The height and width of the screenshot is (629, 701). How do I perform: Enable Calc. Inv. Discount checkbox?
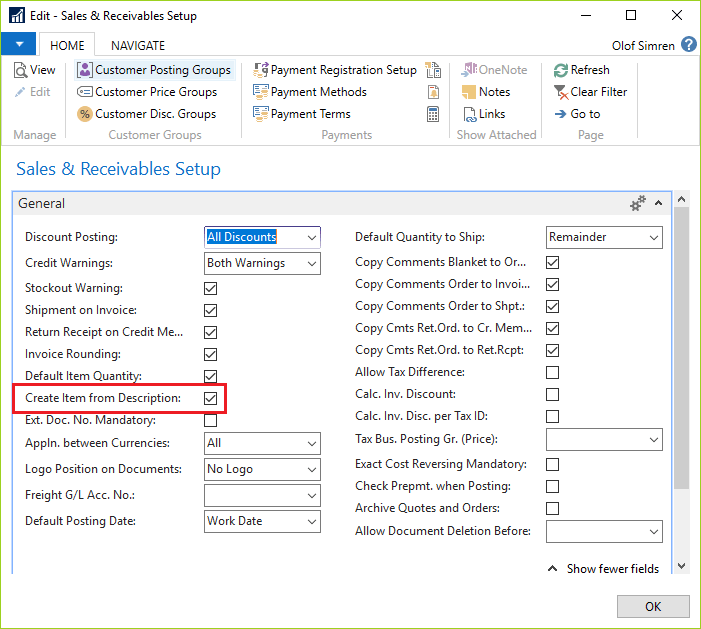553,394
